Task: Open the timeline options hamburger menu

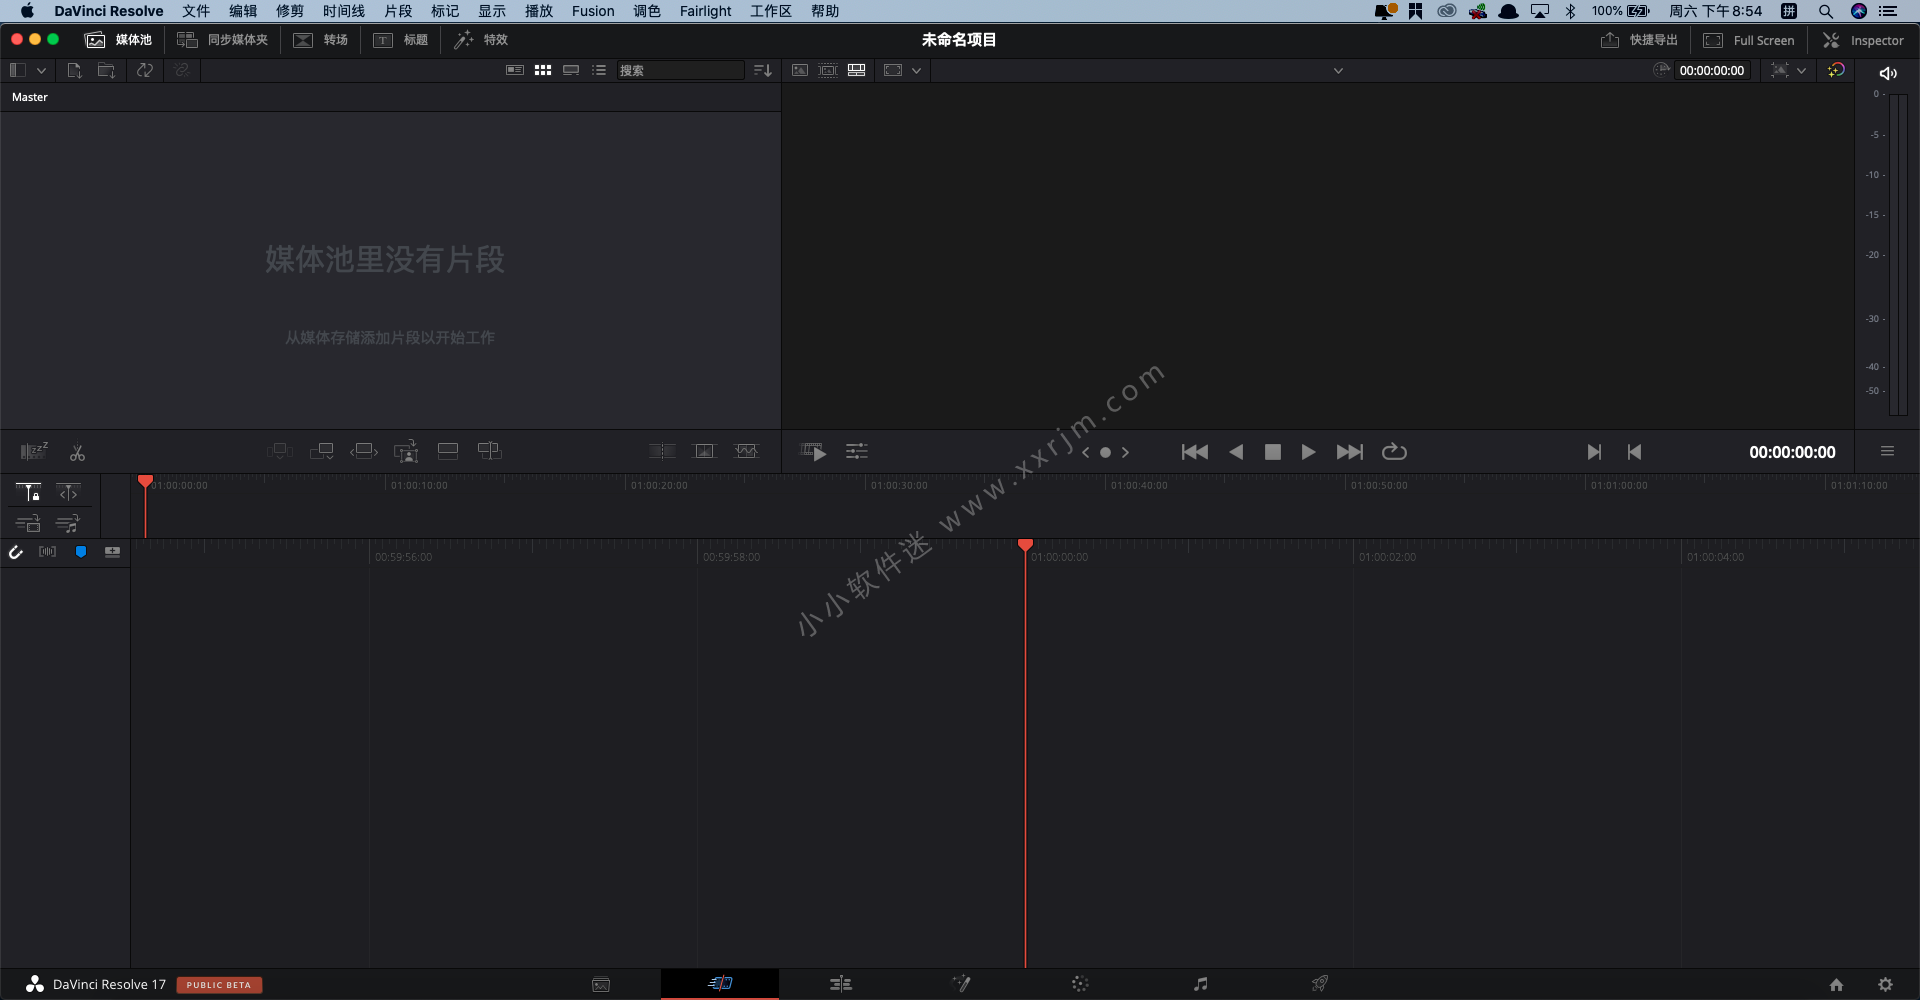Action: point(1887,451)
